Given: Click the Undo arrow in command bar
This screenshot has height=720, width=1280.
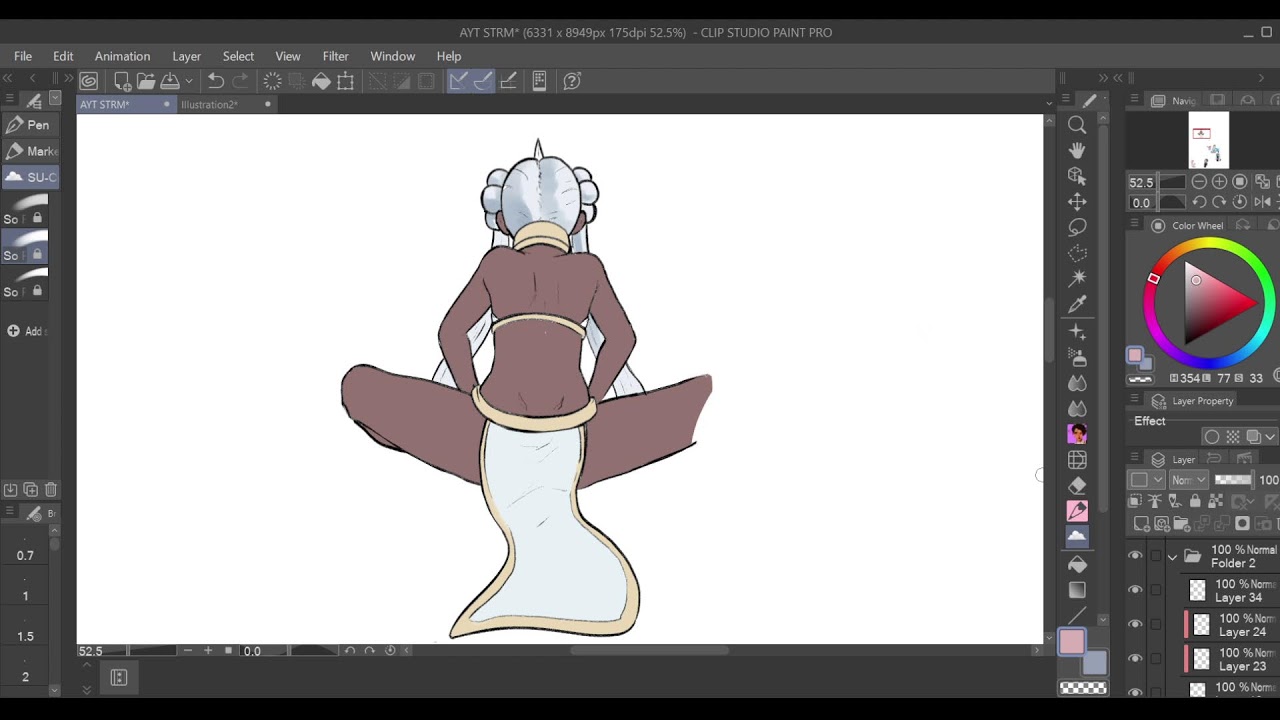Looking at the screenshot, I should [215, 81].
